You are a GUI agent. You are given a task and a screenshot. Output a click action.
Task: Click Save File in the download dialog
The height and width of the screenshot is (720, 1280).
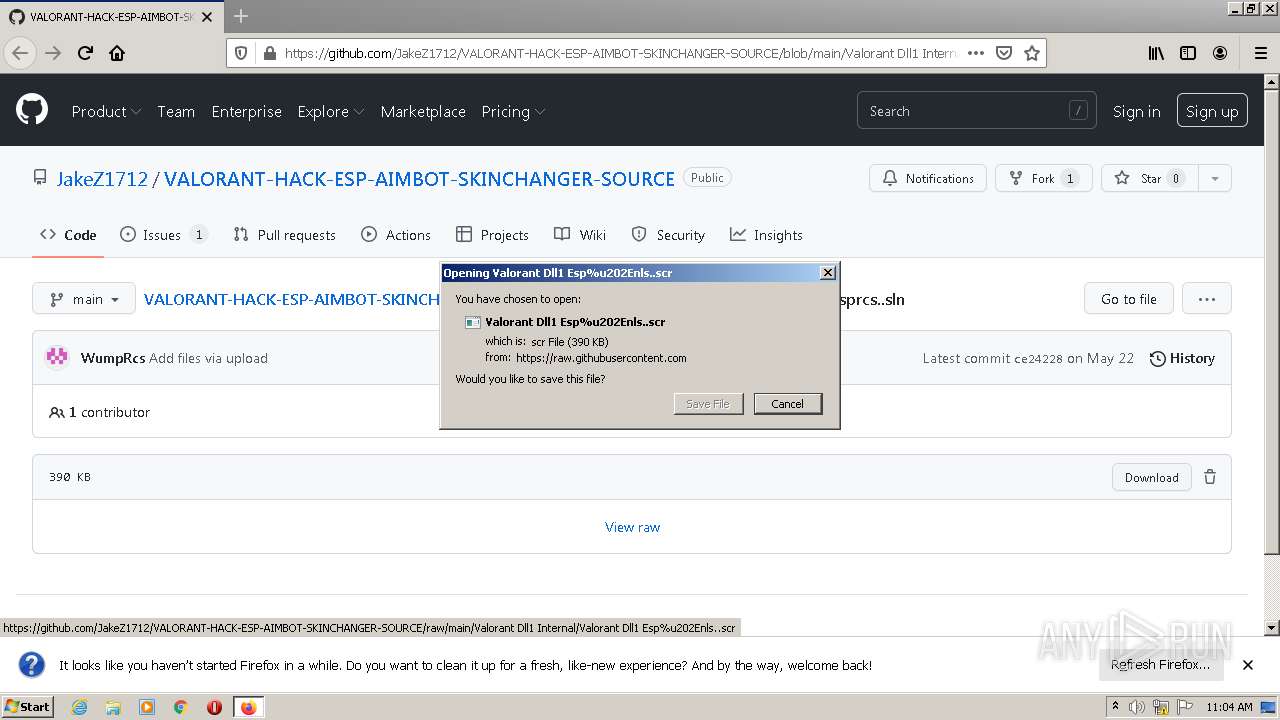(708, 404)
